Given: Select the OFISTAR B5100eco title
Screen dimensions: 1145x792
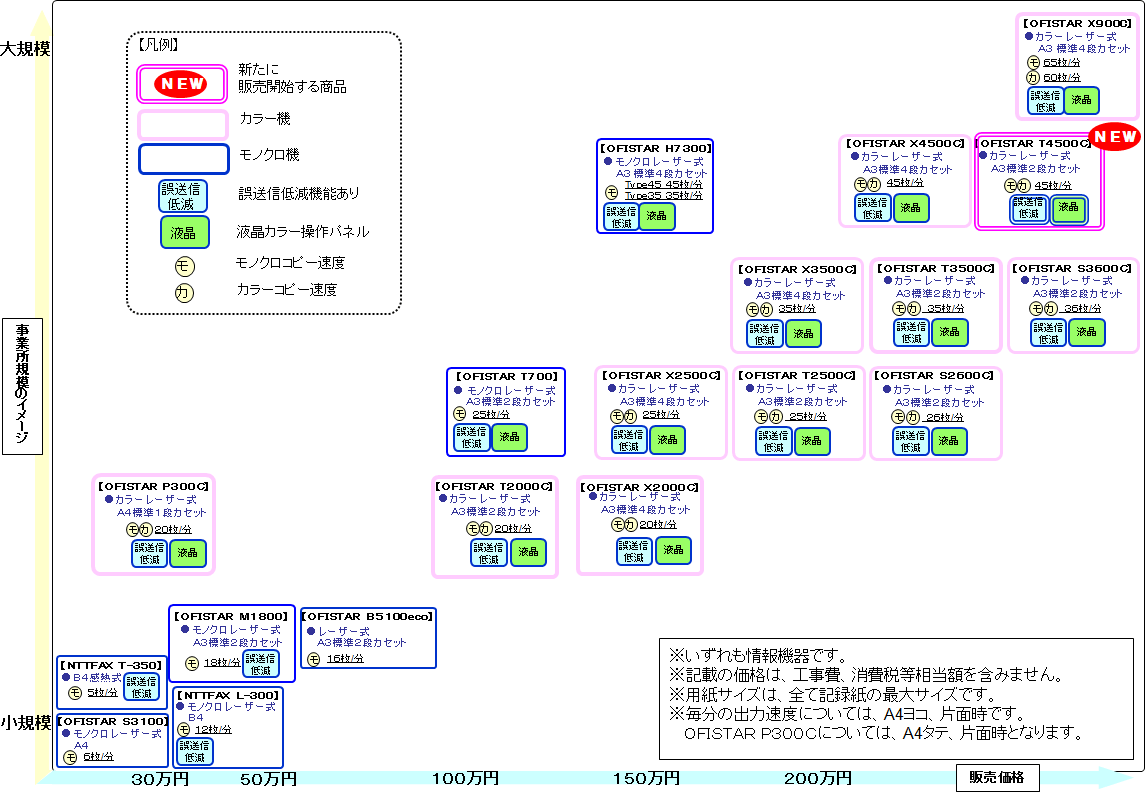Looking at the screenshot, I should 367,617.
